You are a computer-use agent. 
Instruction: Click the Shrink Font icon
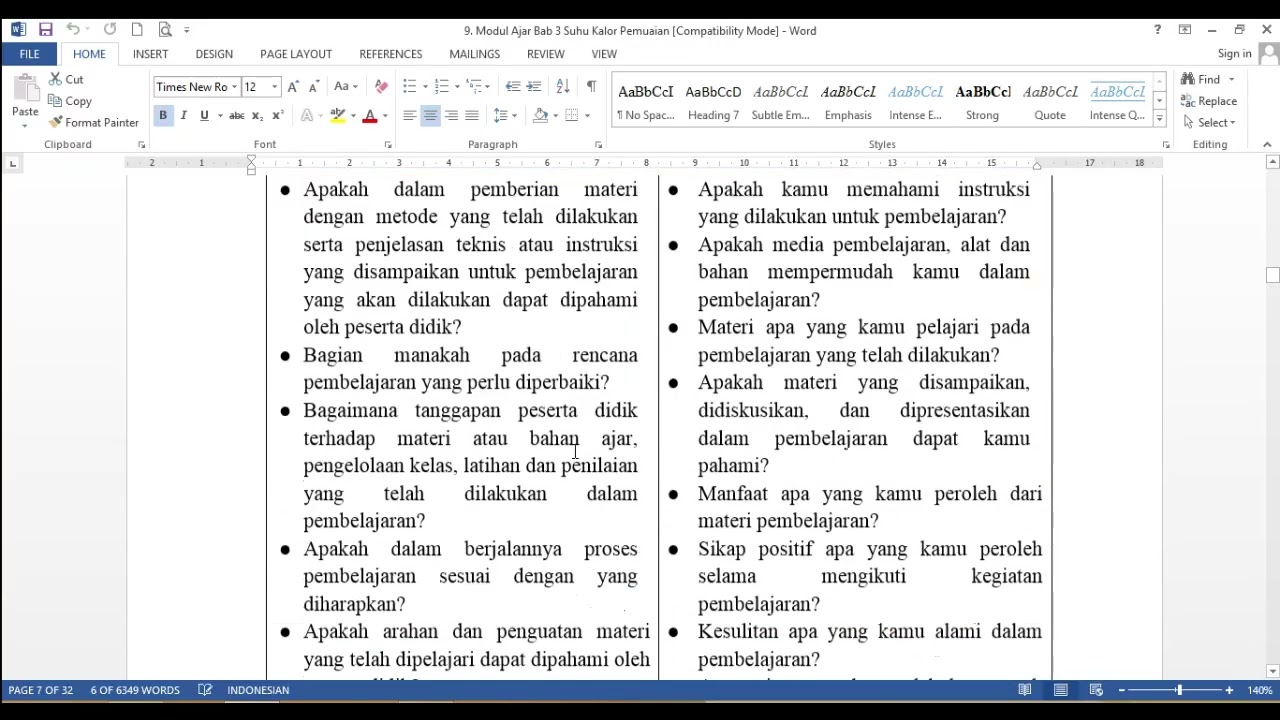click(314, 87)
